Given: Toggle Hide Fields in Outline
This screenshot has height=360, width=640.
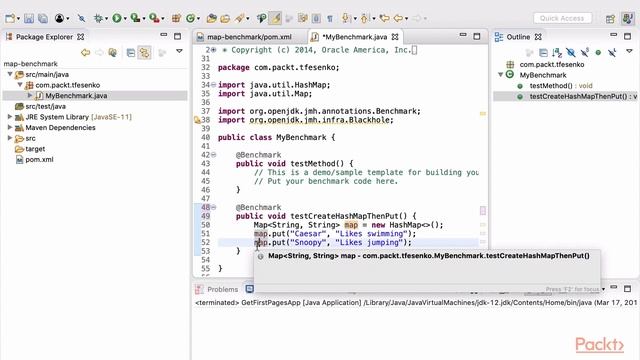Looking at the screenshot, I should click(571, 53).
